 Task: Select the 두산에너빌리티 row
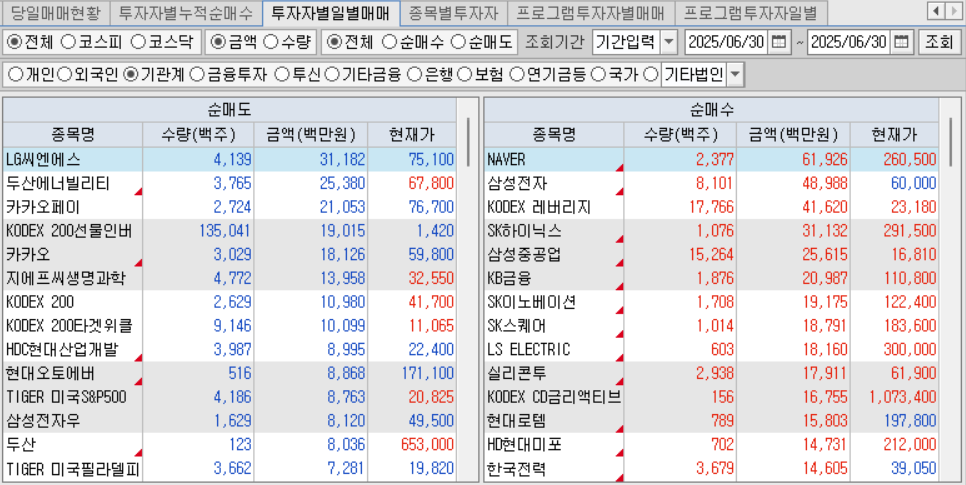click(230, 184)
